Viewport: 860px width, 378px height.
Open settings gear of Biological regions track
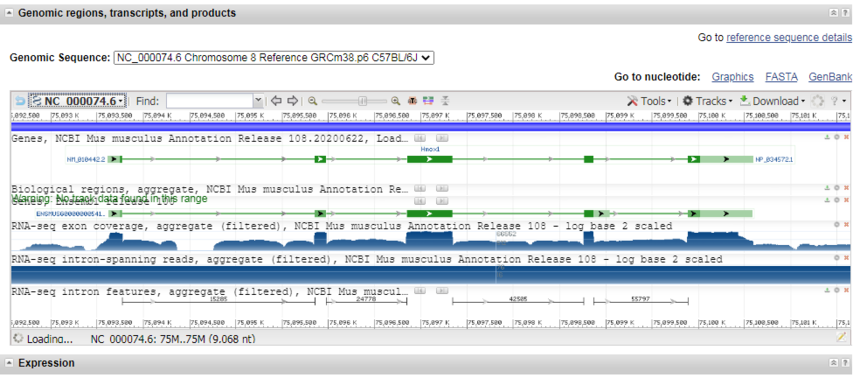tap(836, 188)
